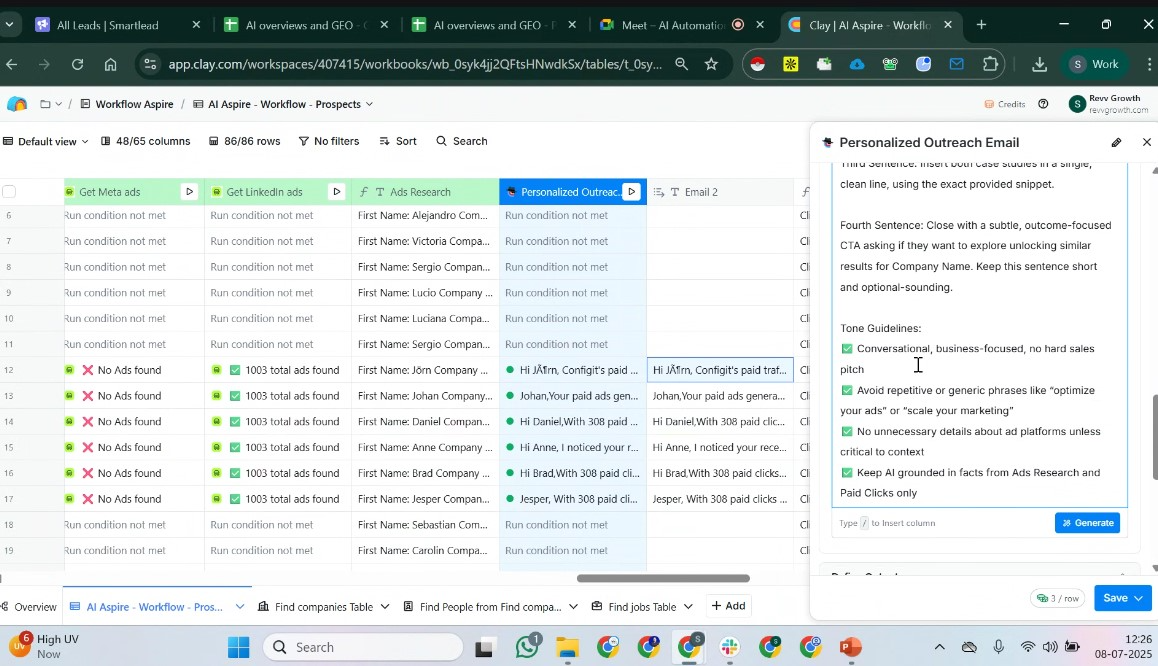Open the Work profile button in Chrome
1158x666 pixels.
[x=1094, y=64]
